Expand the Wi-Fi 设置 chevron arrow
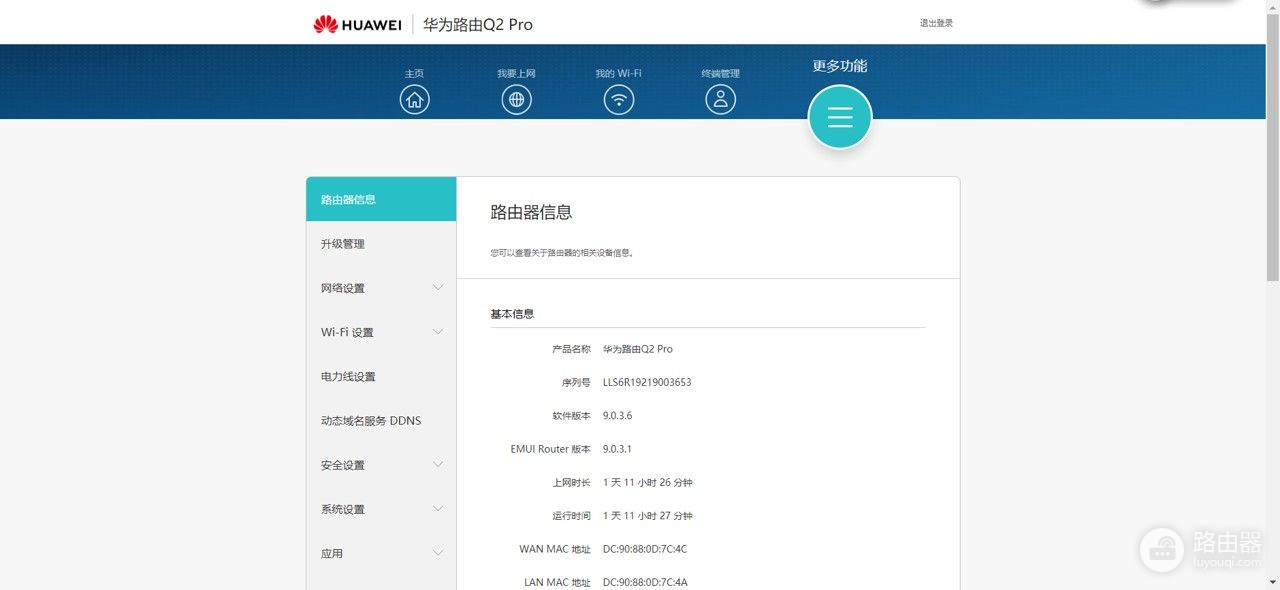This screenshot has height=590, width=1280. pyautogui.click(x=438, y=332)
